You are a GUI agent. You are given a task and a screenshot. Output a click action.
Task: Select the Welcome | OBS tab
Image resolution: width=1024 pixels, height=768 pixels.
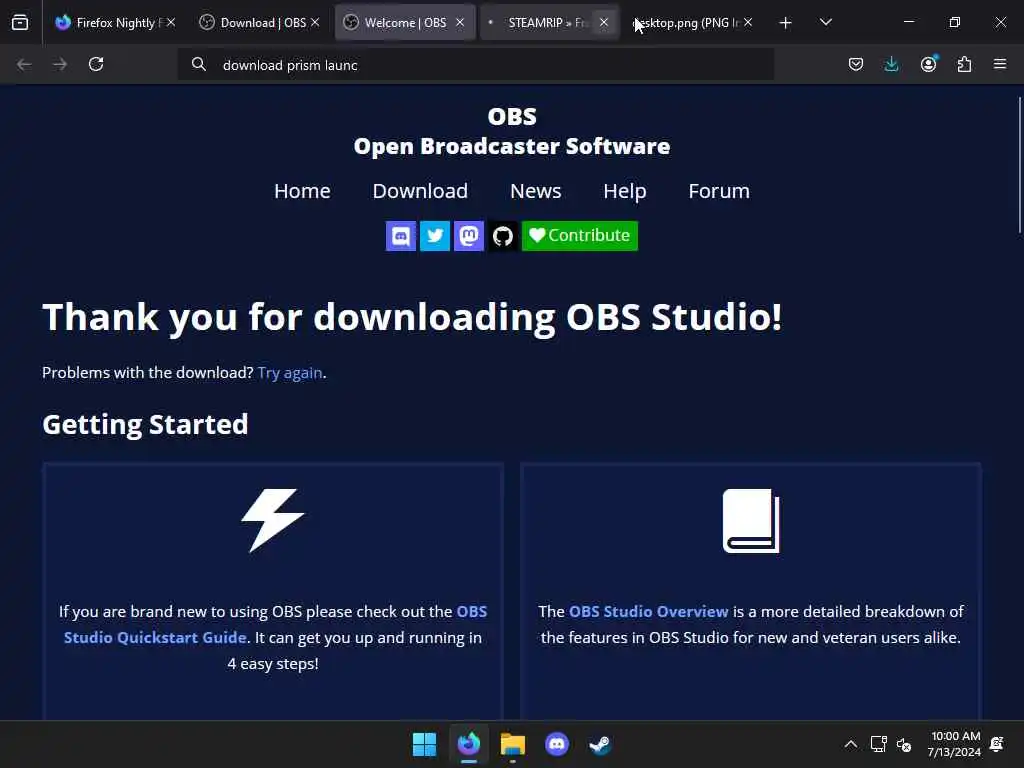click(405, 22)
